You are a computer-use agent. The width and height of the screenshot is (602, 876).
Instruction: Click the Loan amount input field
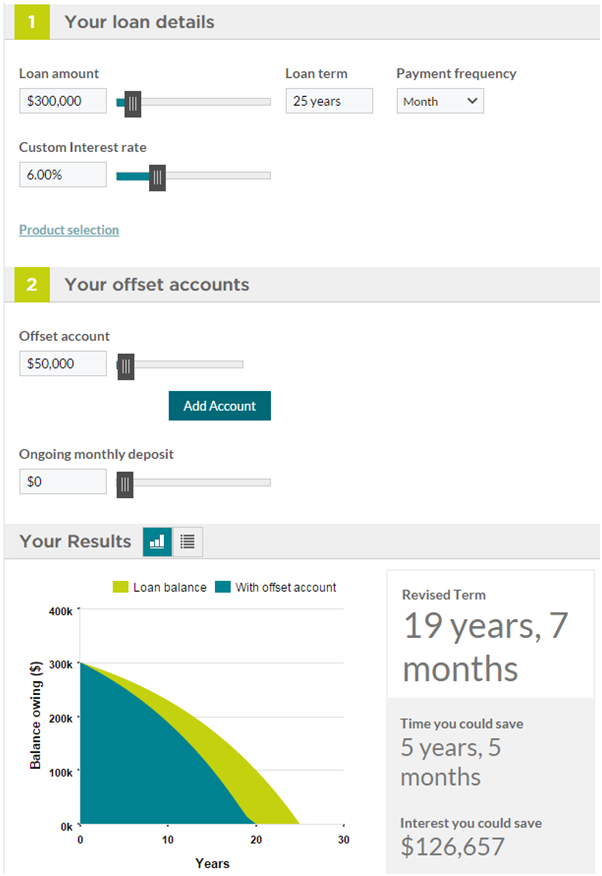coord(63,101)
